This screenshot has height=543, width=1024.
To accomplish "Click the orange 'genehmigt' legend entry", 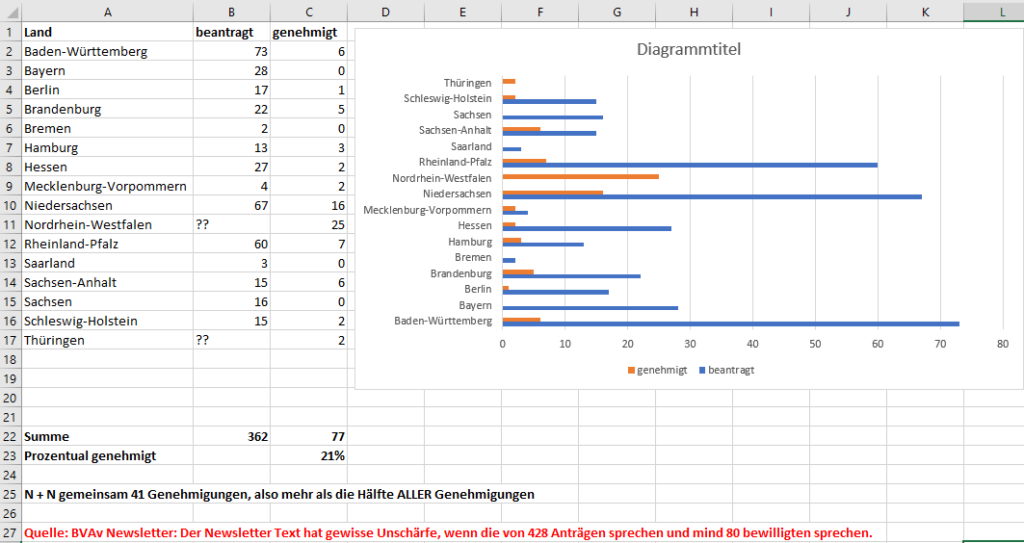I will (x=657, y=370).
